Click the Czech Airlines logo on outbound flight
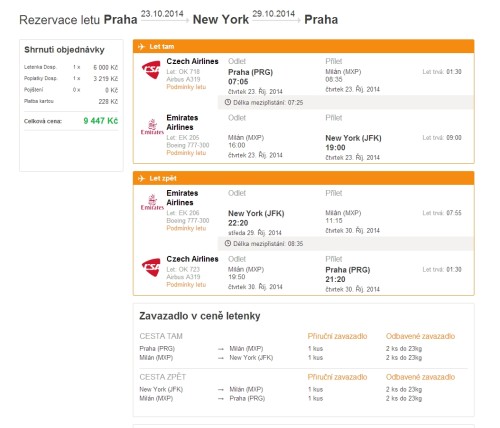The width and height of the screenshot is (500, 428). (x=151, y=70)
